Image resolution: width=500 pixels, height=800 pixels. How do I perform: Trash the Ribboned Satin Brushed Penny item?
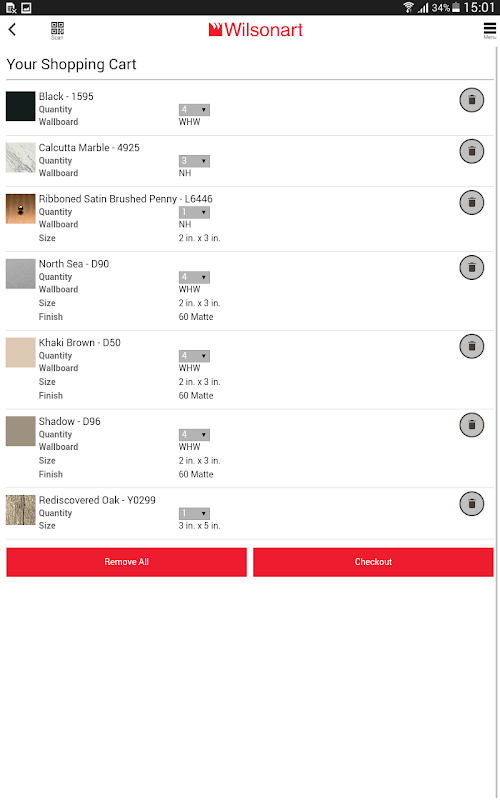(472, 203)
